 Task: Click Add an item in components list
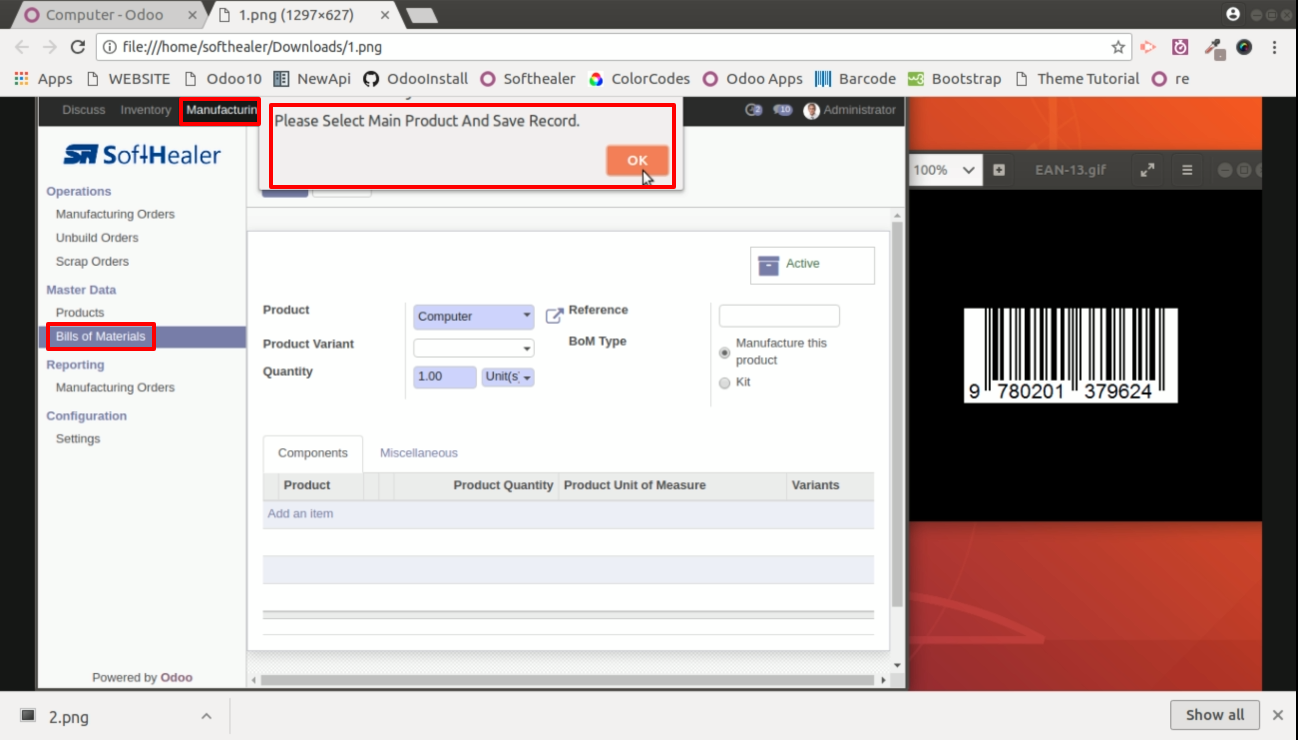point(301,514)
